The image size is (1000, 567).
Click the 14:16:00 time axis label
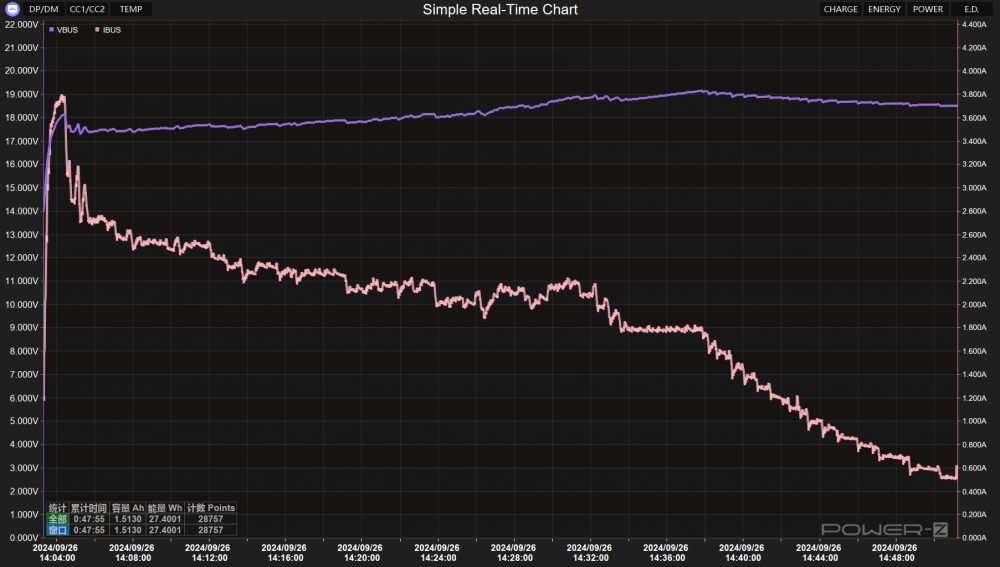[x=285, y=558]
